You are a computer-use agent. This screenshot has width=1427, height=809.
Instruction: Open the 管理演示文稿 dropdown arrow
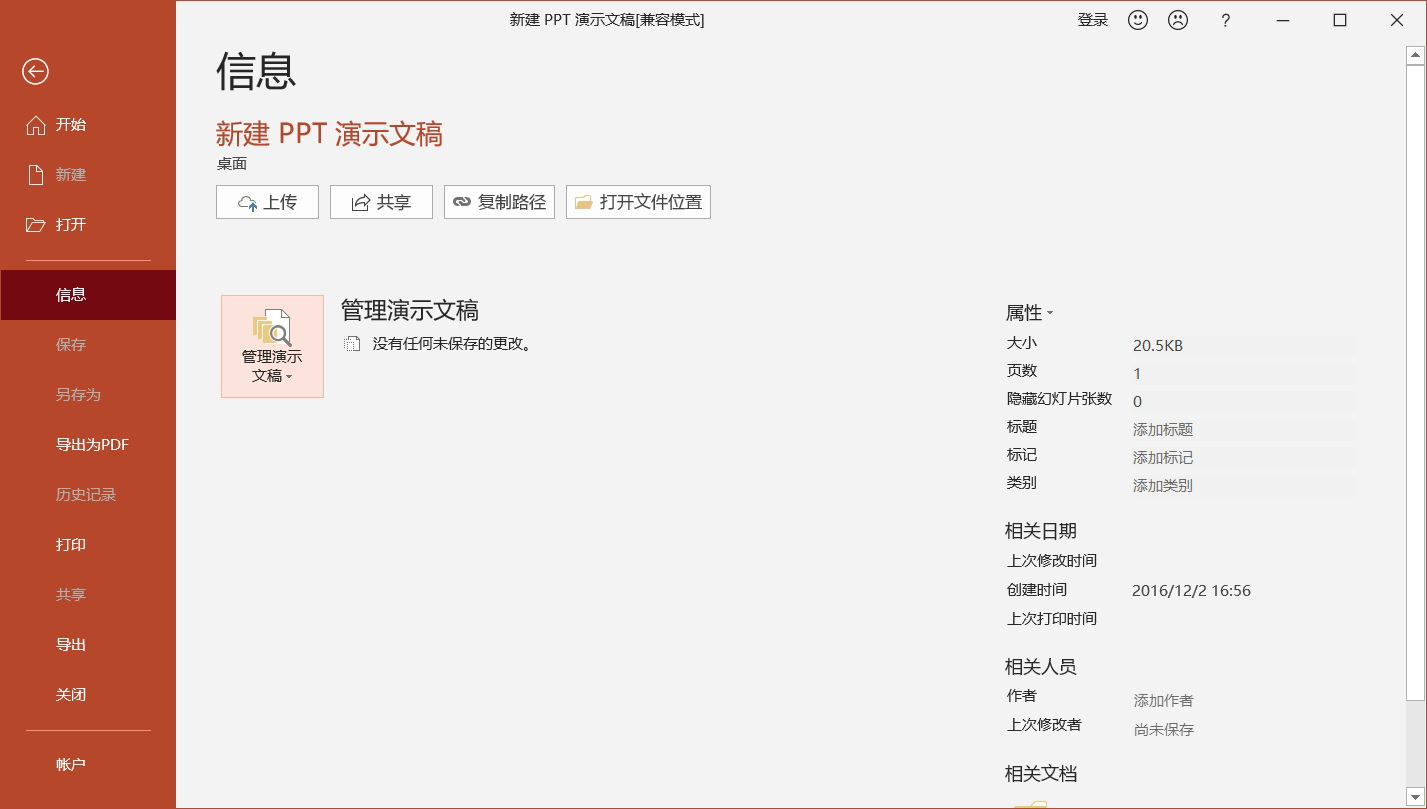tap(290, 378)
